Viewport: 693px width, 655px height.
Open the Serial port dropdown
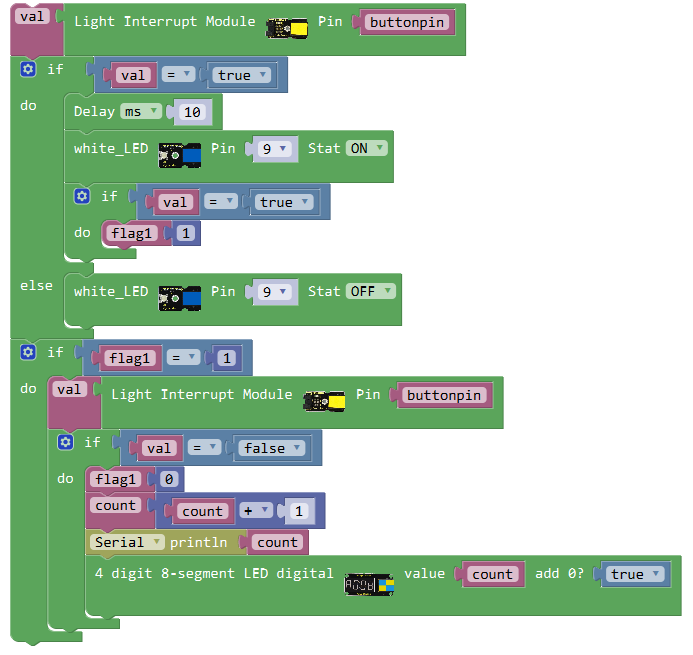pos(127,542)
